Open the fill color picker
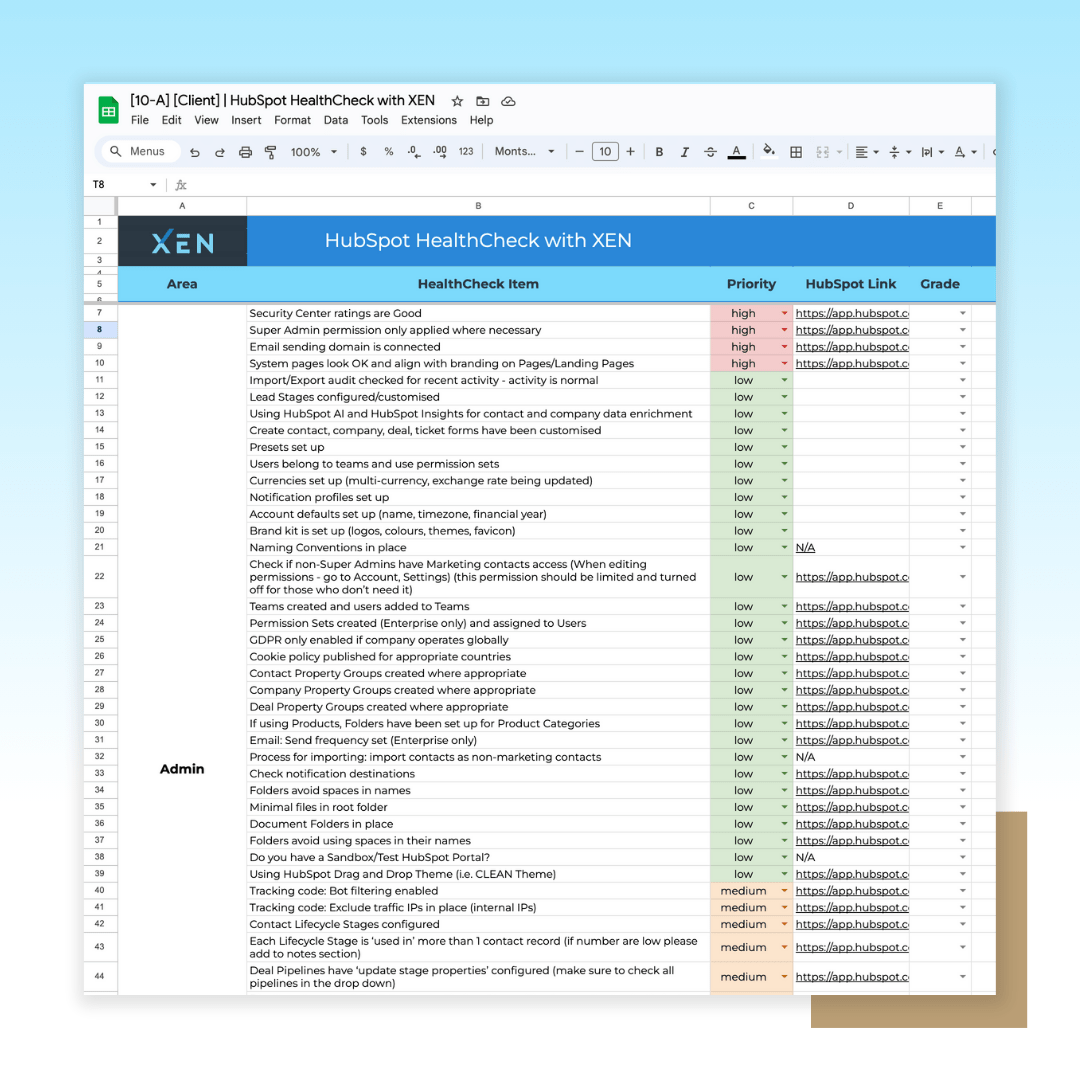 tap(769, 152)
